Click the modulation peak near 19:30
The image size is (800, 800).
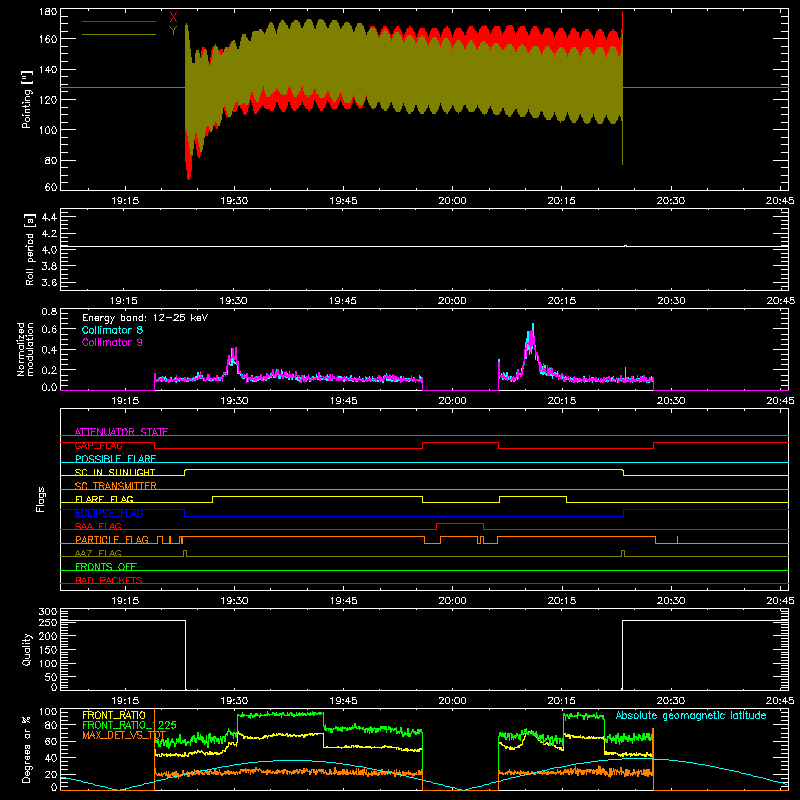pyautogui.click(x=234, y=360)
